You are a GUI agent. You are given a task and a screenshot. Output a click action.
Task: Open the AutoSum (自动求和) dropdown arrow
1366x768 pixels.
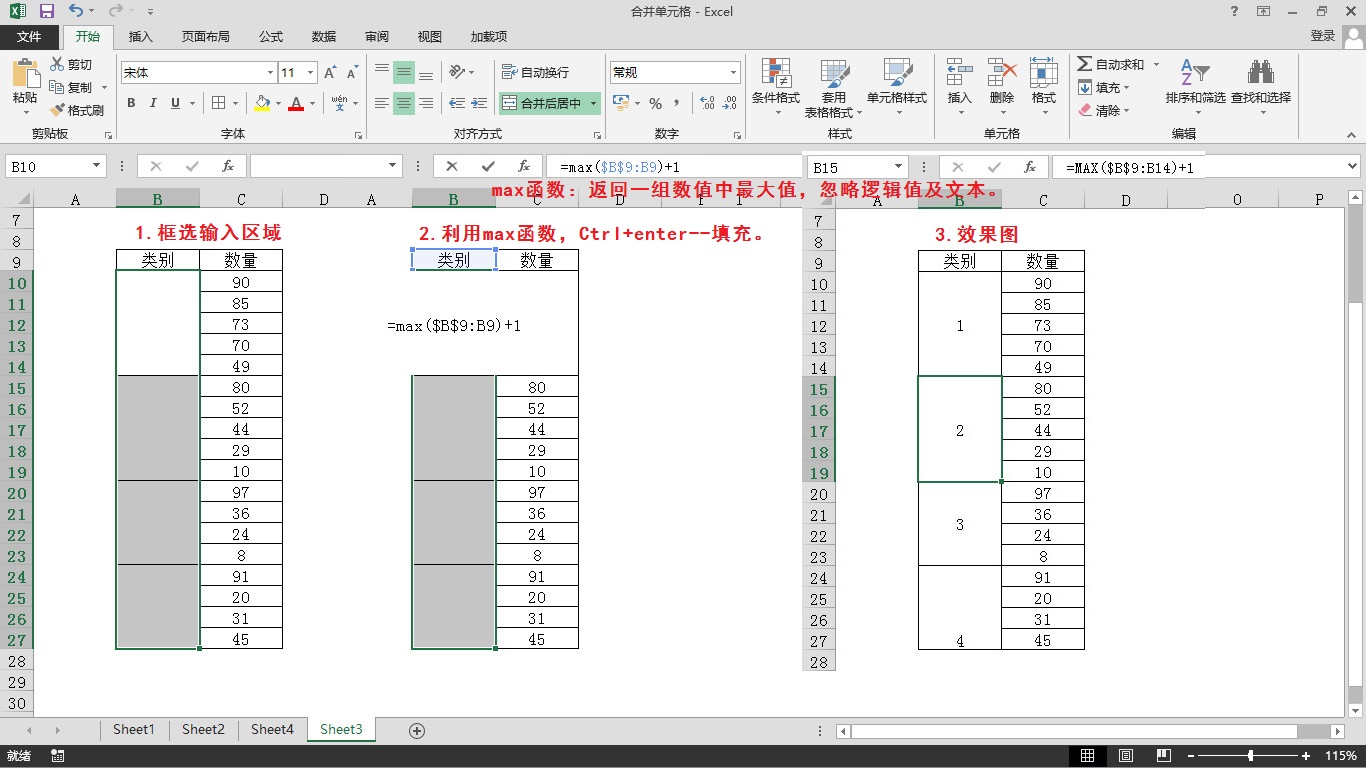1156,65
